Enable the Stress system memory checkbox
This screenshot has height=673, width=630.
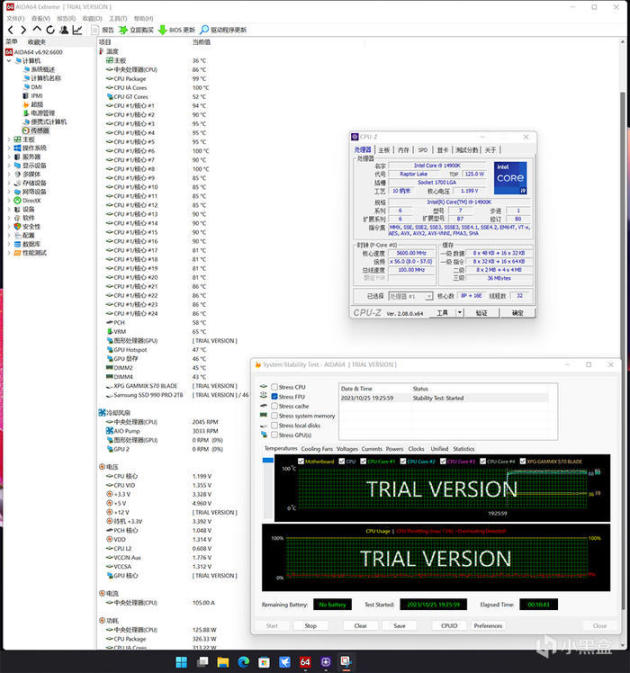[x=275, y=415]
